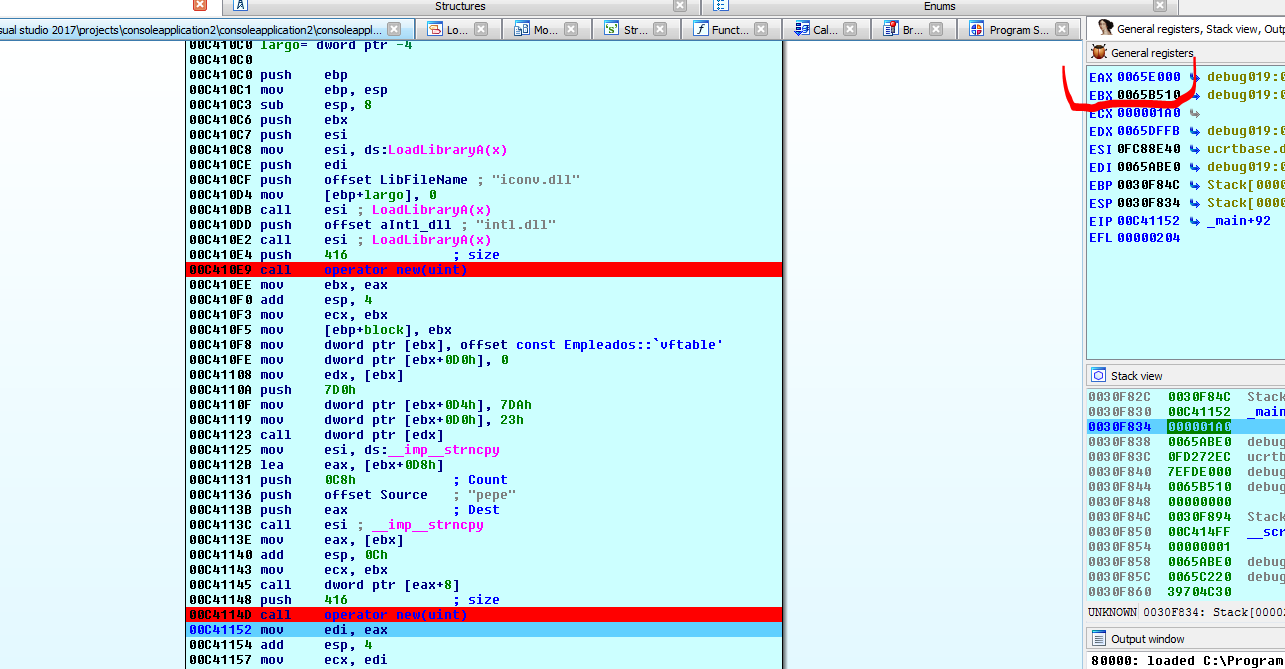Click the Strings tab icon
This screenshot has height=669, width=1285.
coord(610,30)
